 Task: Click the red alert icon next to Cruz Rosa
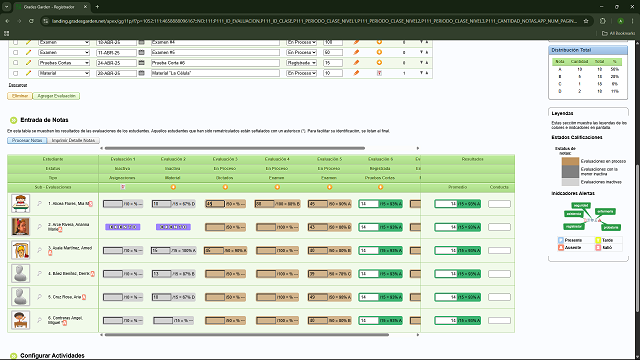84,297
